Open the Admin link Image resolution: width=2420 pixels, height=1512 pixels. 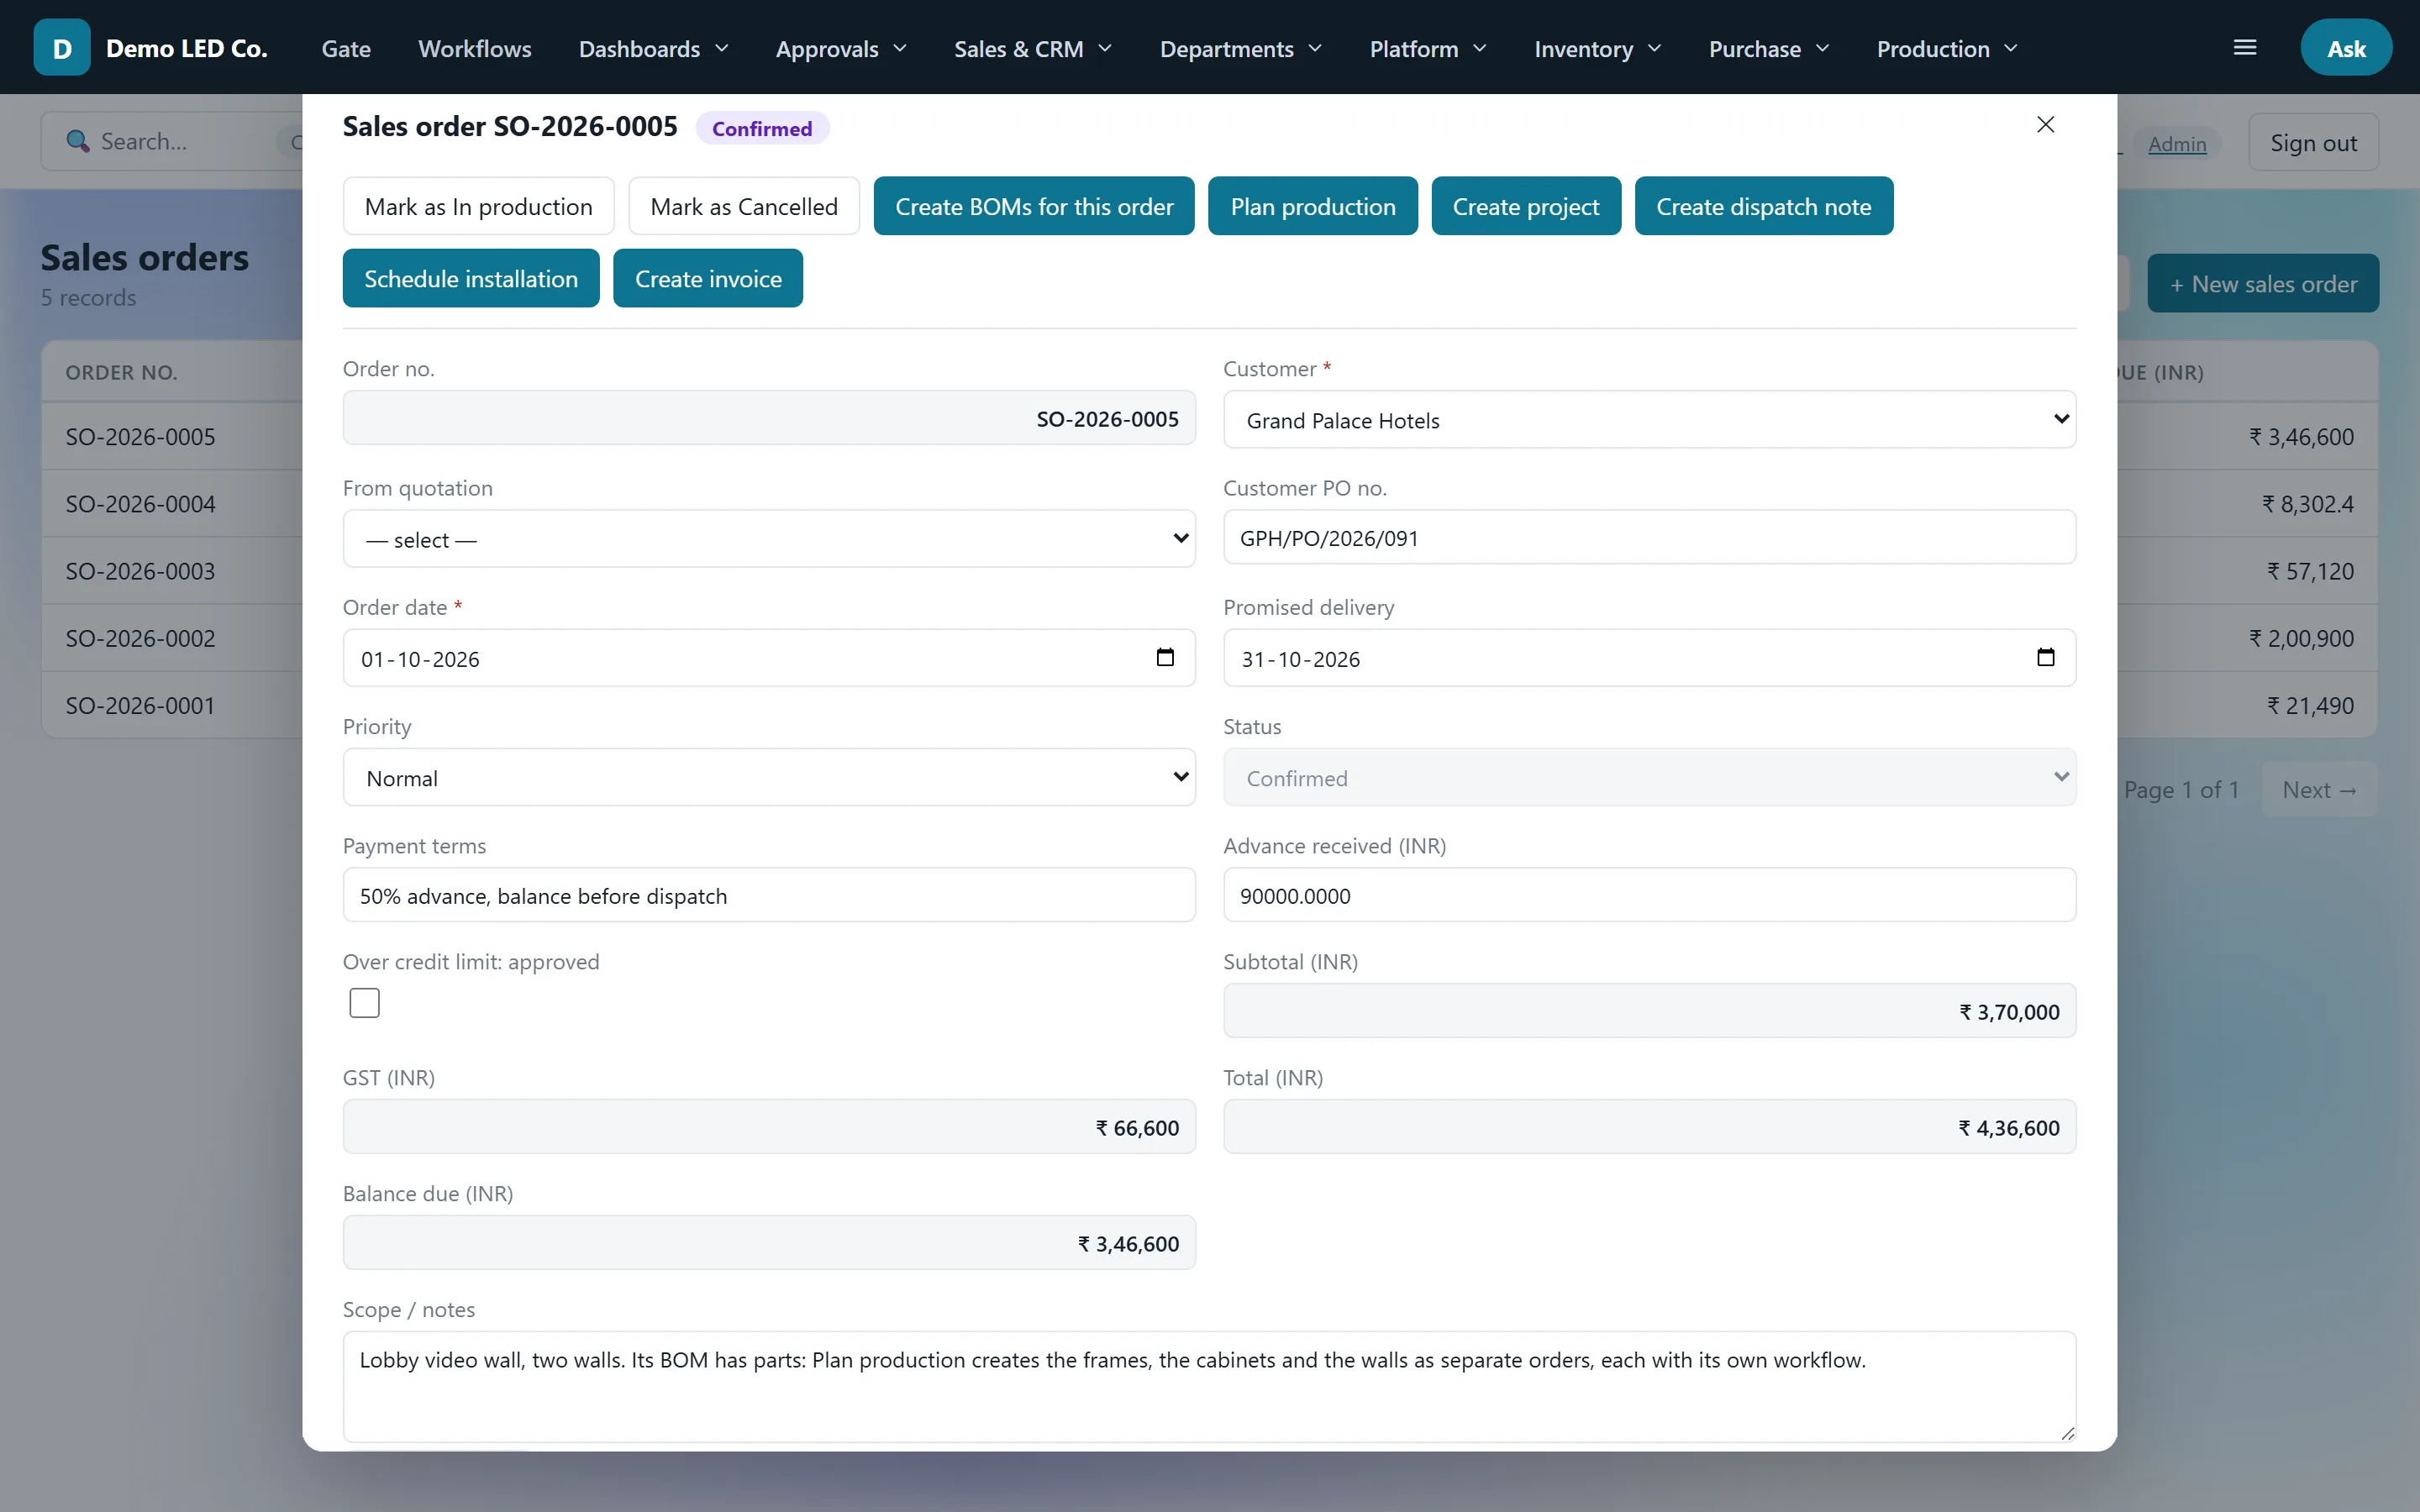(x=2177, y=143)
